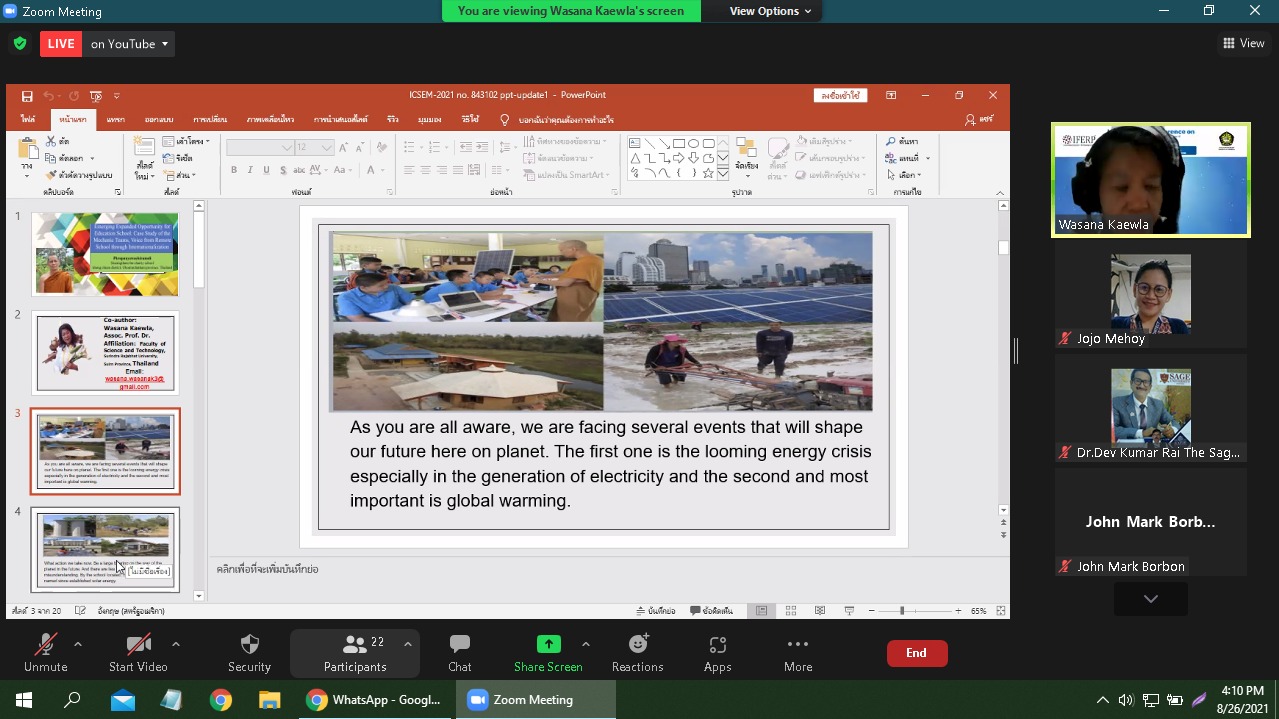Switch to WhatsApp Chrome window in taskbar
This screenshot has width=1279, height=719.
click(x=375, y=700)
